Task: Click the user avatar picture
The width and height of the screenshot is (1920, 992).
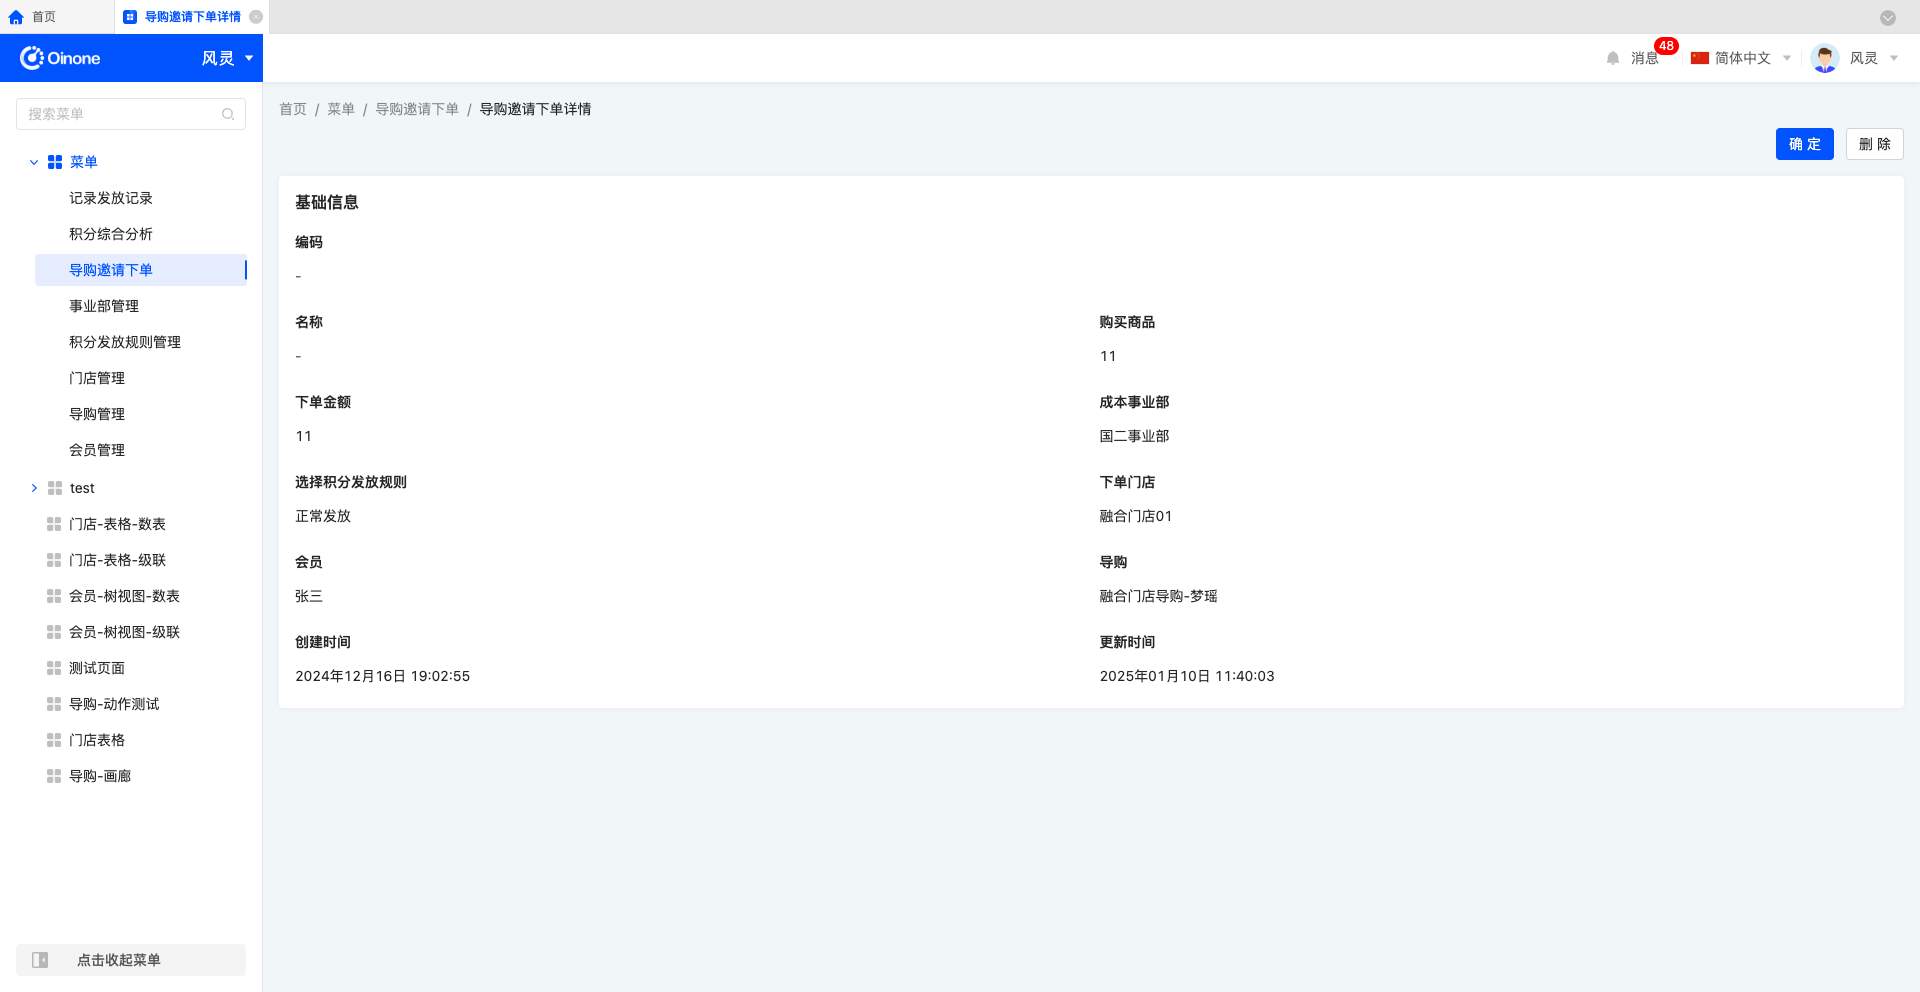Action: click(x=1824, y=58)
